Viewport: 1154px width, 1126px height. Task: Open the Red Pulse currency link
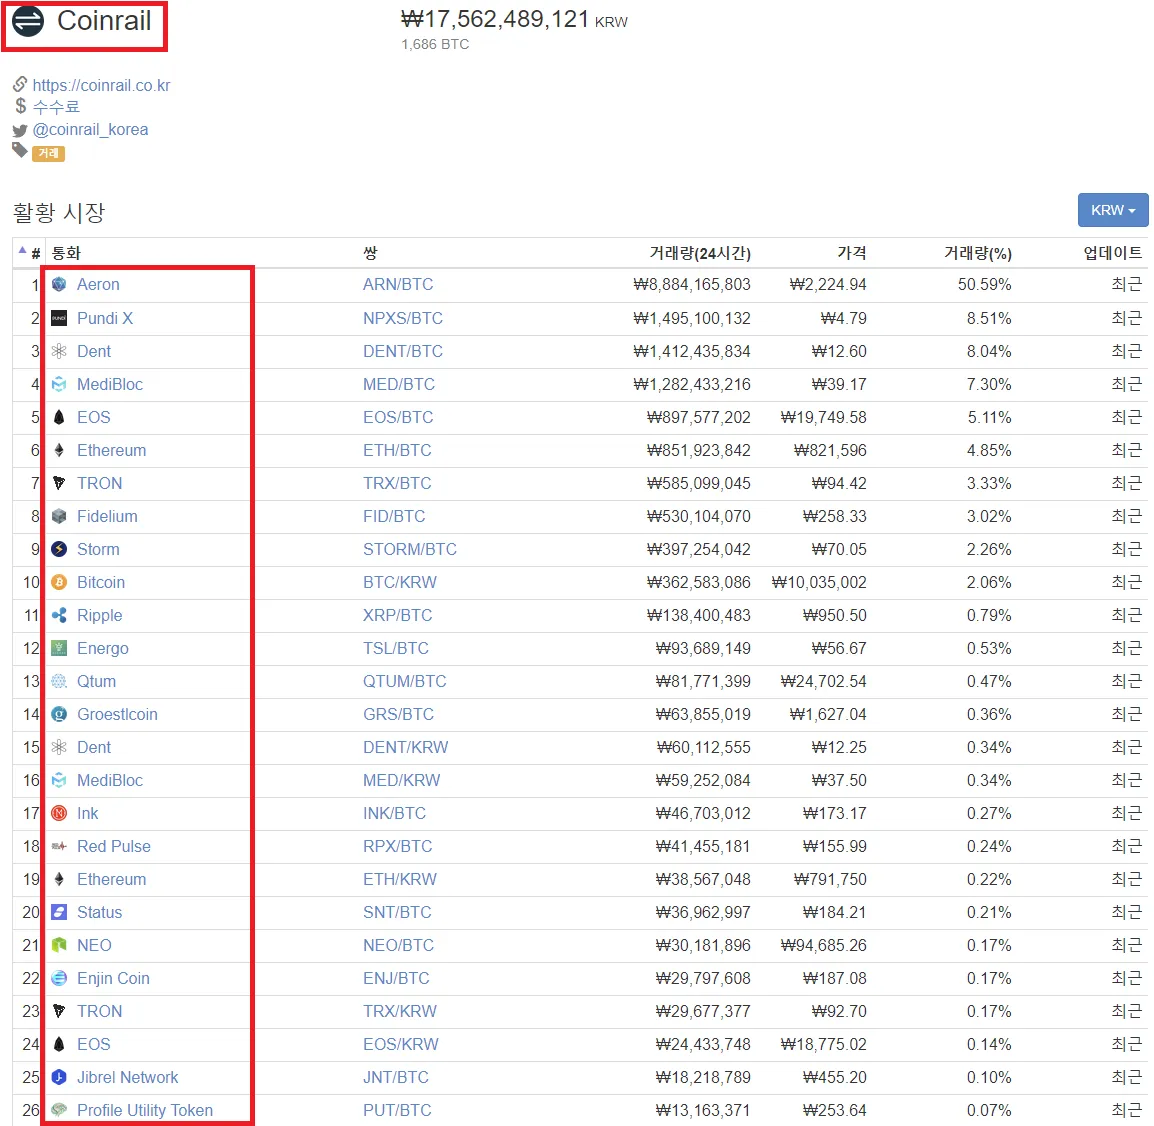pyautogui.click(x=114, y=846)
